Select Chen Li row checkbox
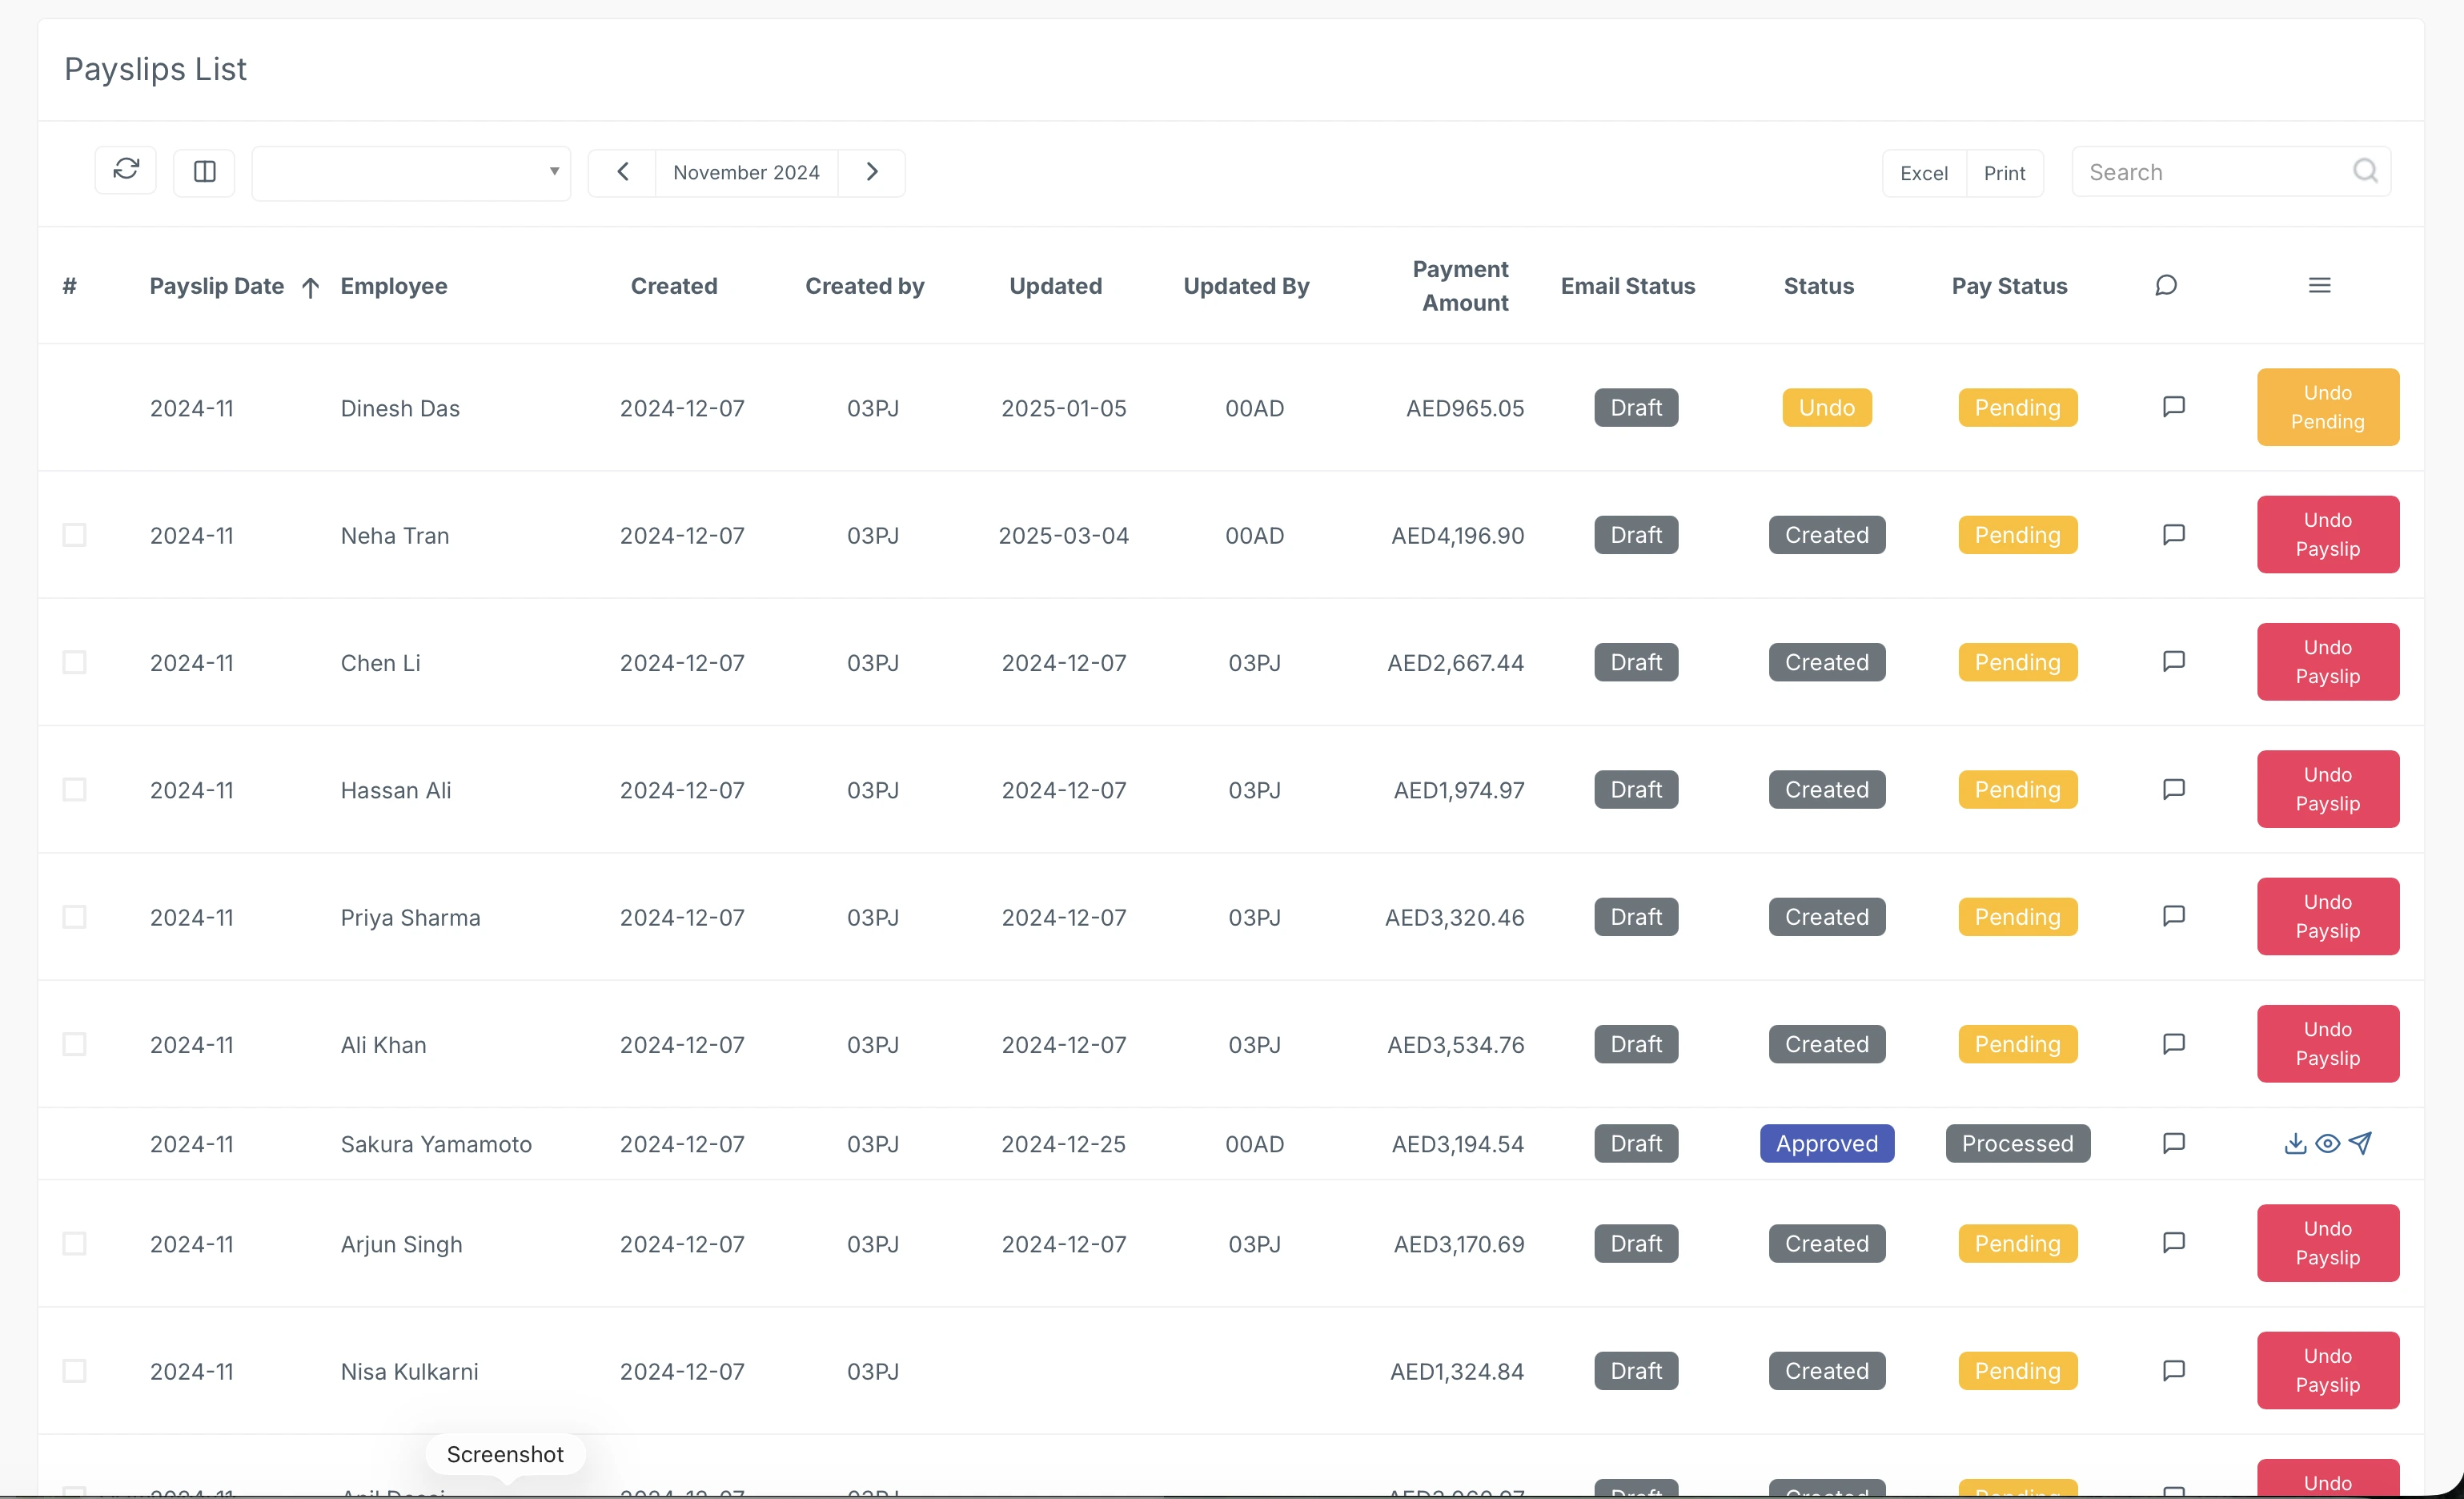 (75, 662)
